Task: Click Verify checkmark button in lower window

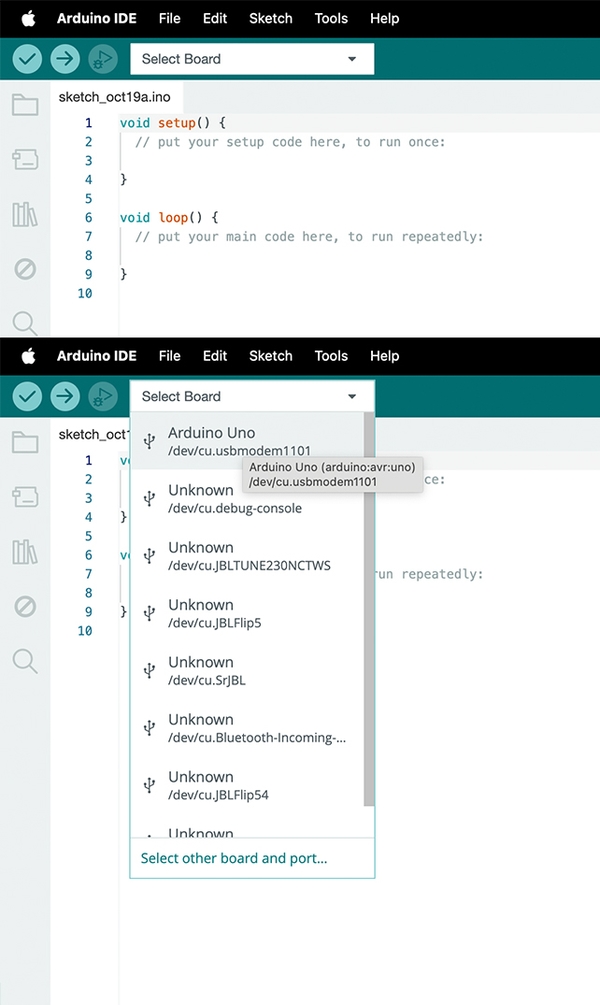Action: (27, 396)
